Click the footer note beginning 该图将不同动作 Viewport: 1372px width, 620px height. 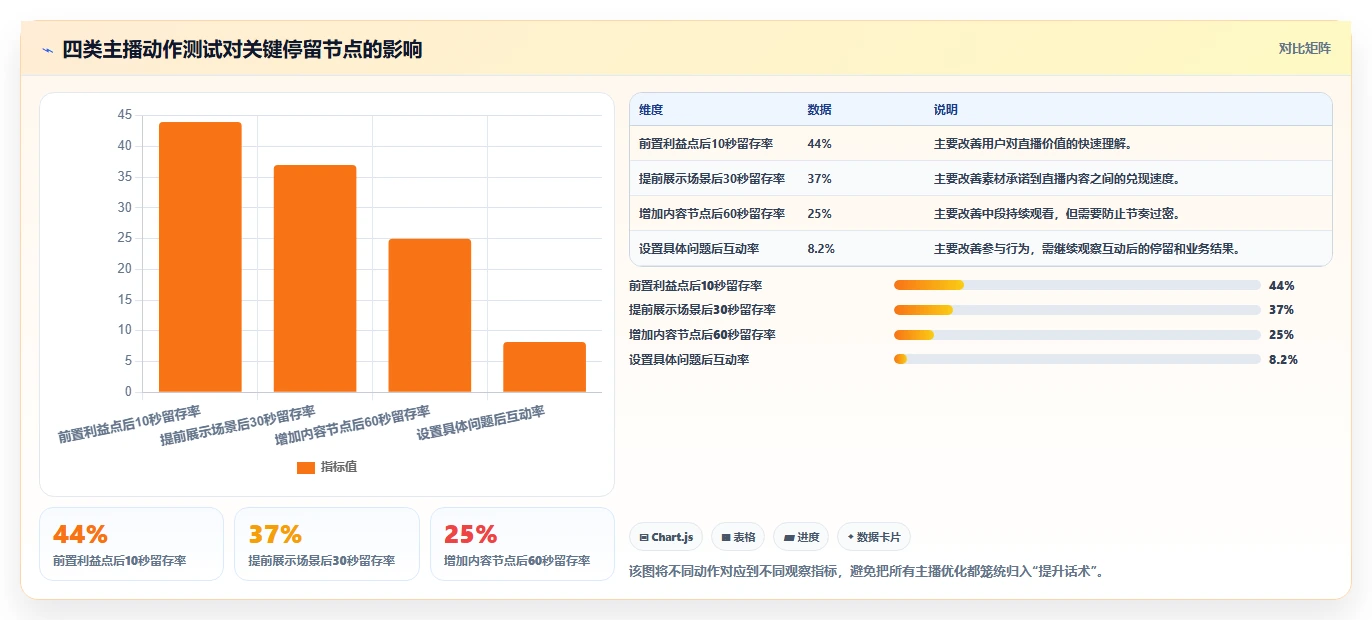866,572
